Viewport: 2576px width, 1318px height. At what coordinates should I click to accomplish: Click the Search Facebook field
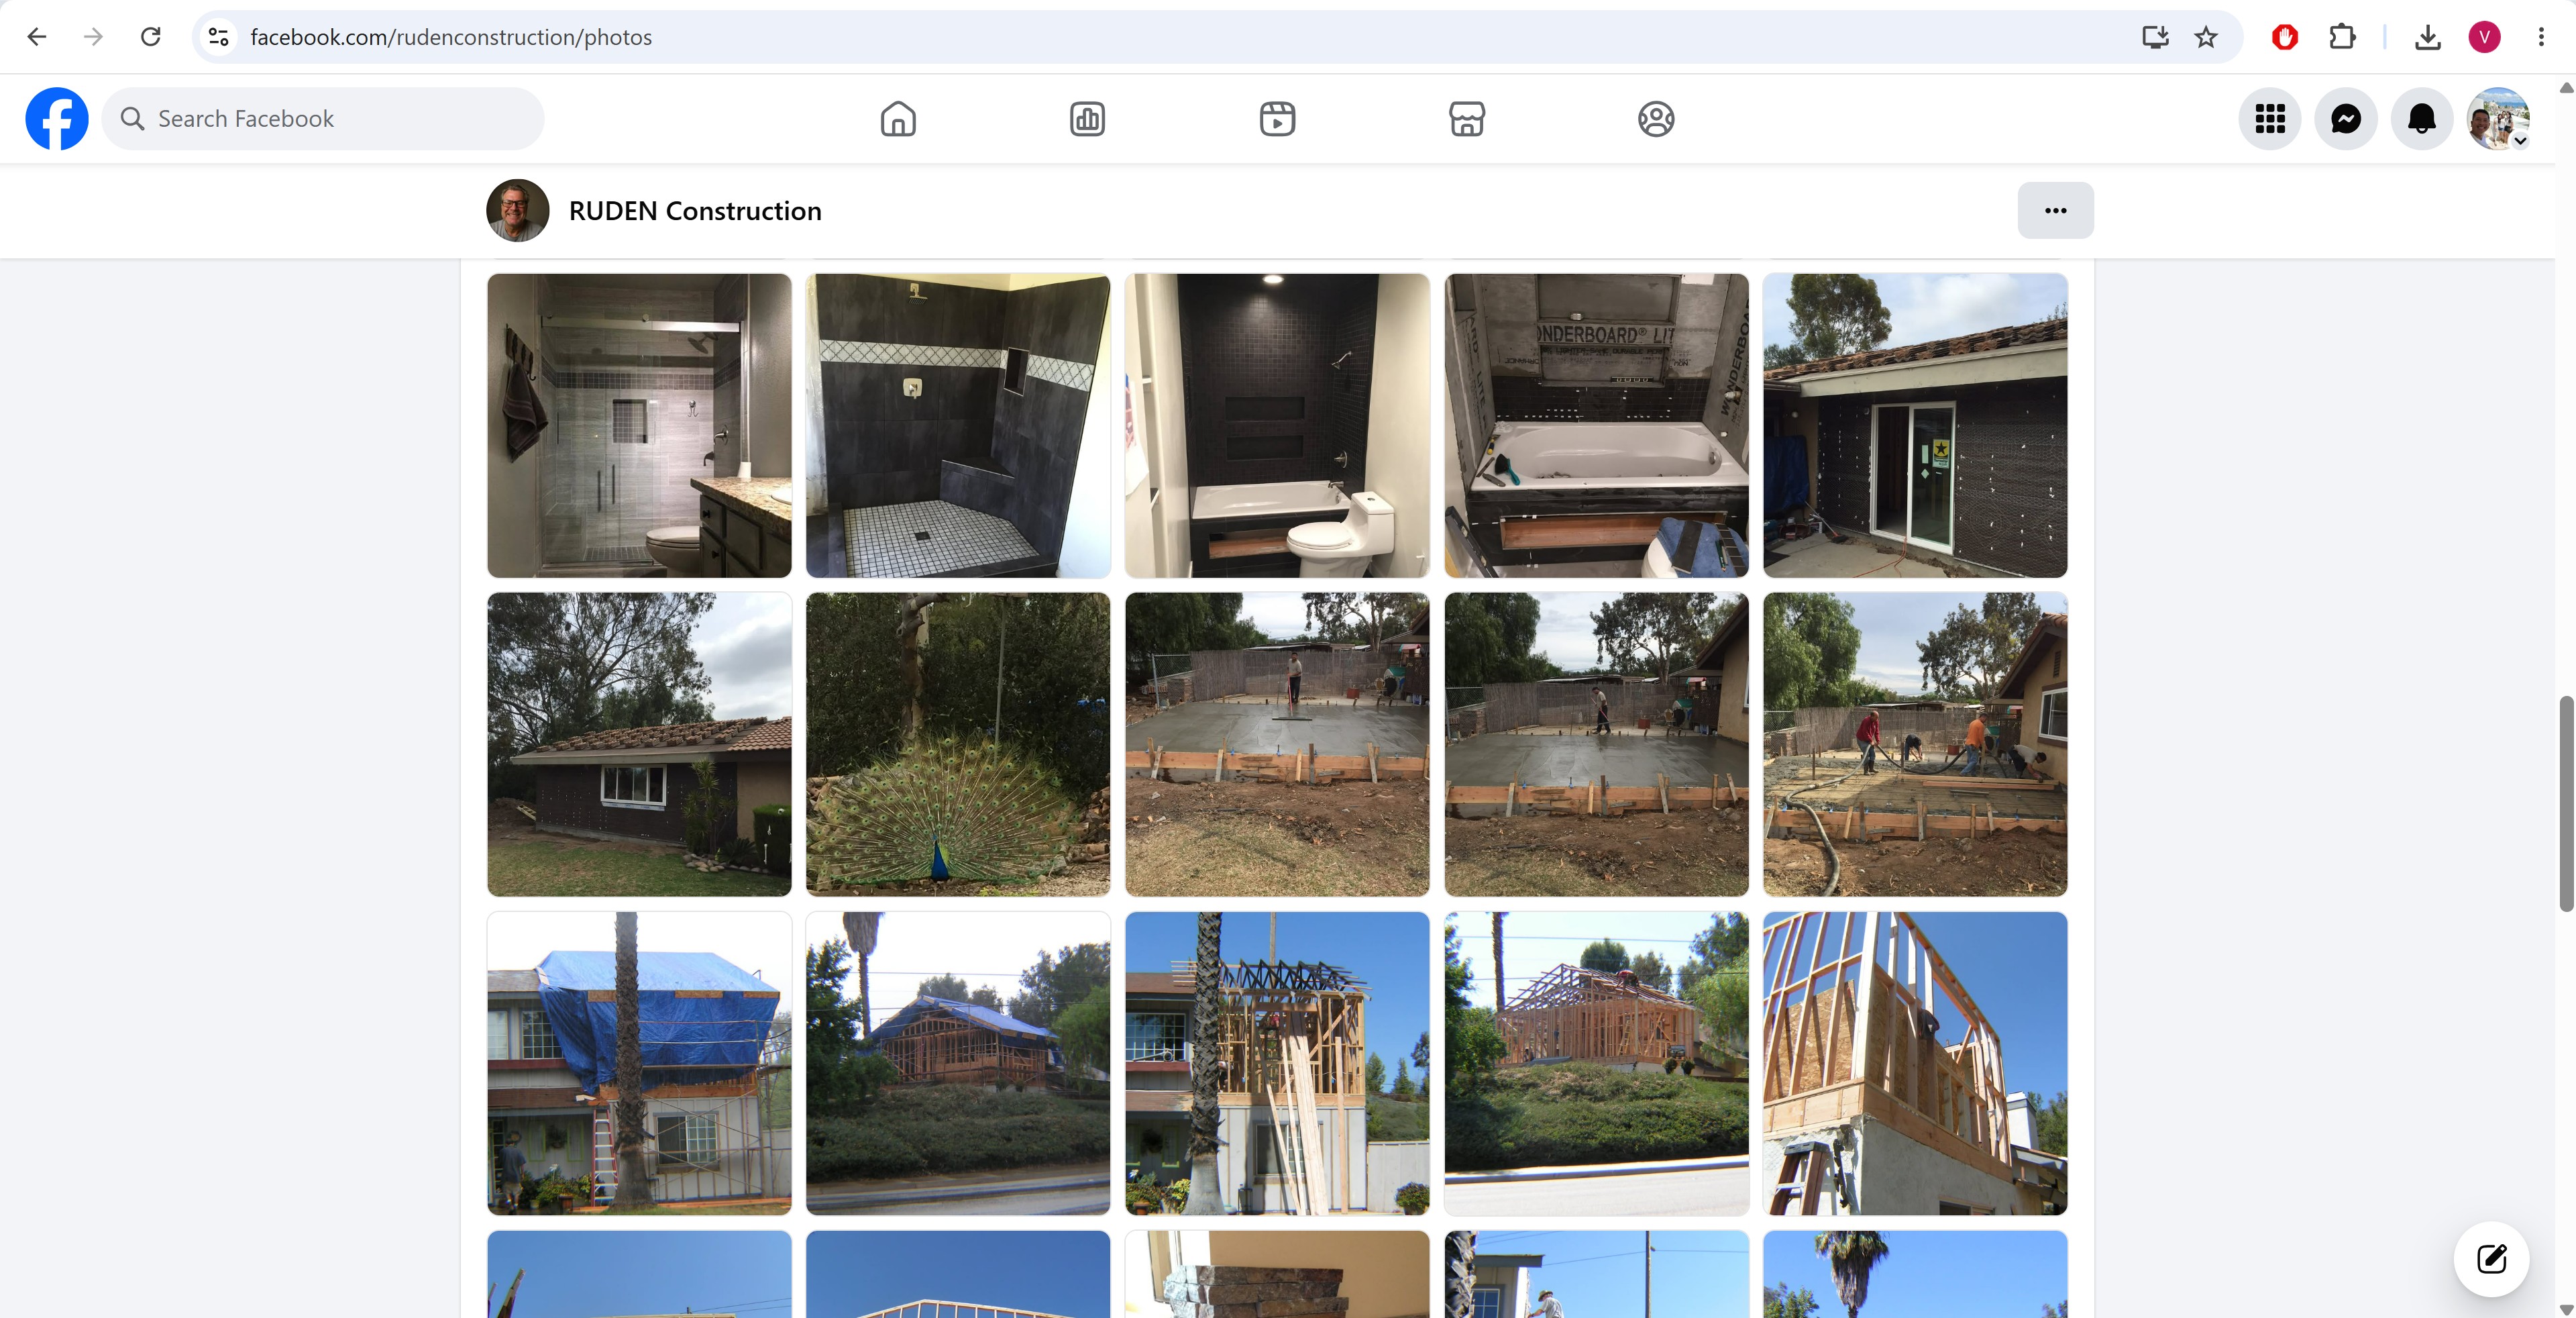[x=323, y=119]
